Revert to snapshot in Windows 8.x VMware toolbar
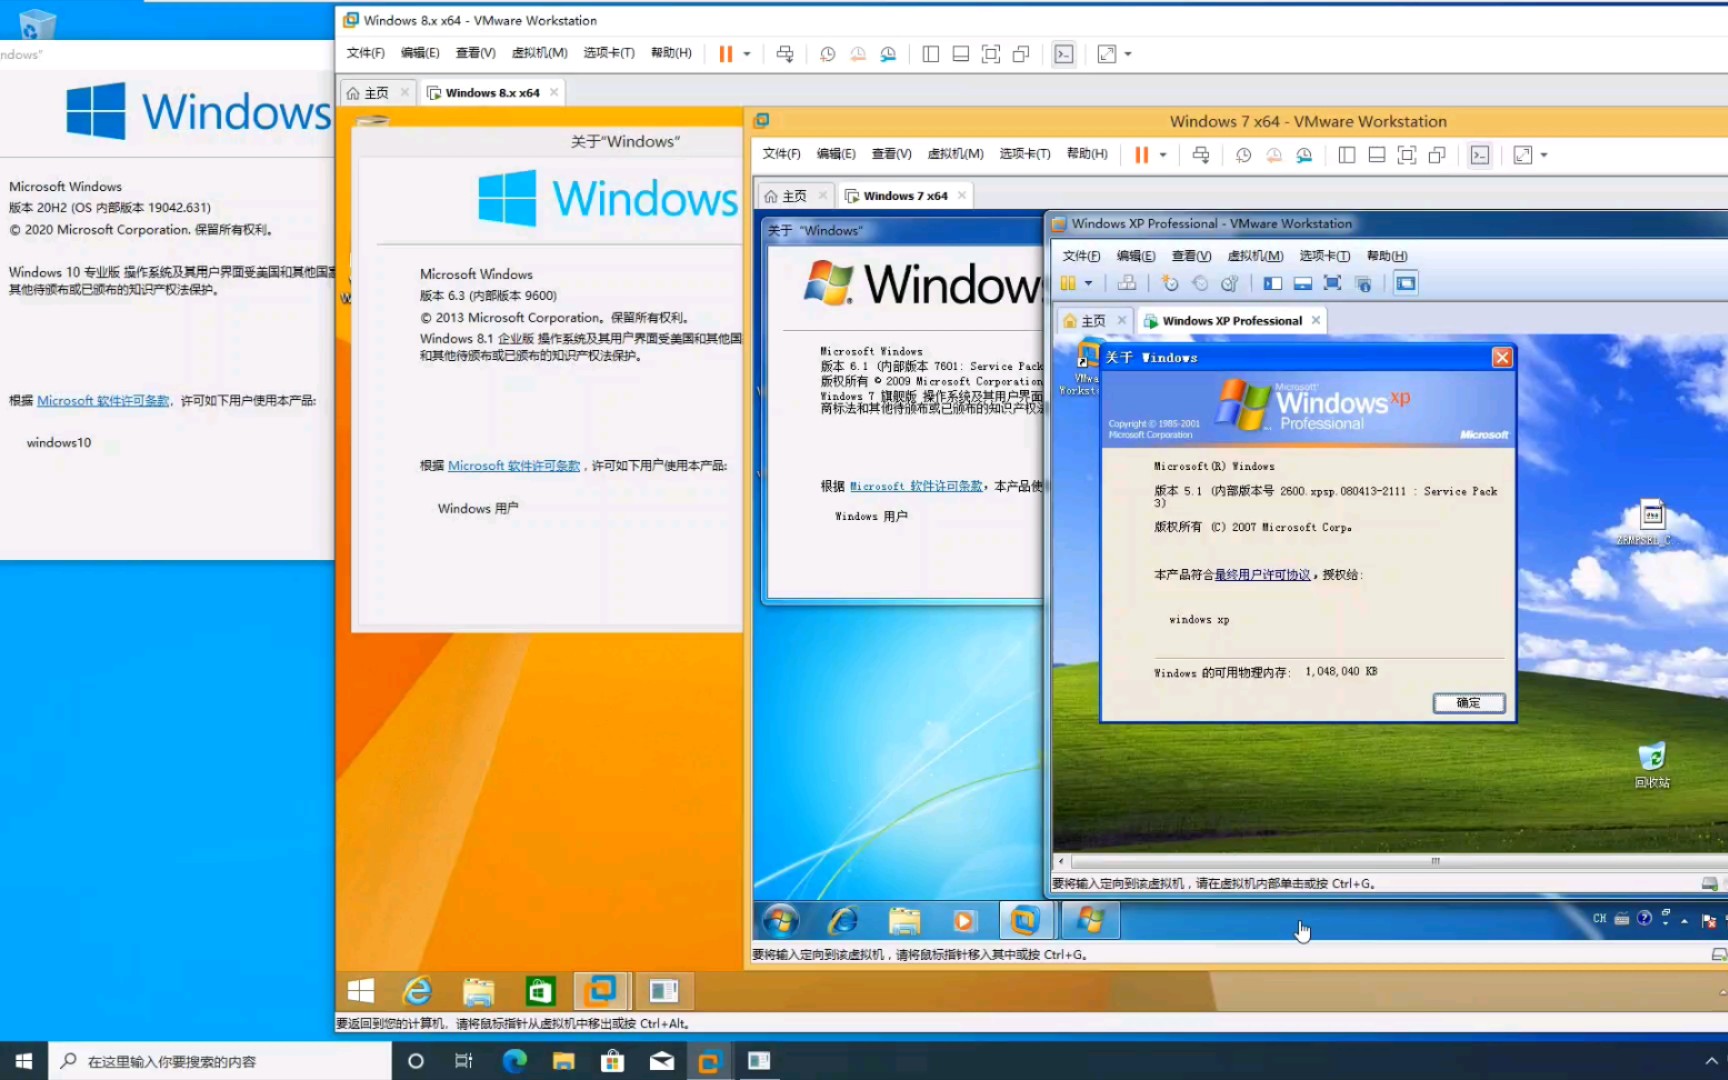 point(858,54)
